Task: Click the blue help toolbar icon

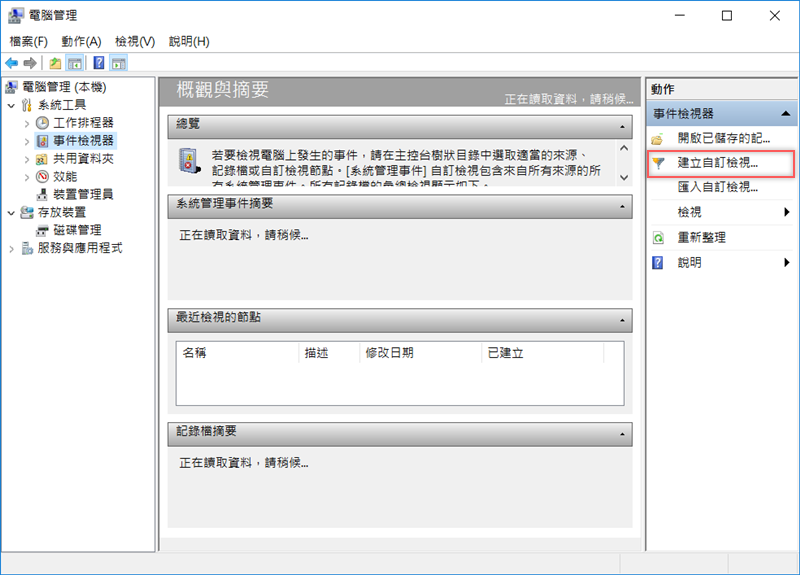Action: (x=99, y=63)
